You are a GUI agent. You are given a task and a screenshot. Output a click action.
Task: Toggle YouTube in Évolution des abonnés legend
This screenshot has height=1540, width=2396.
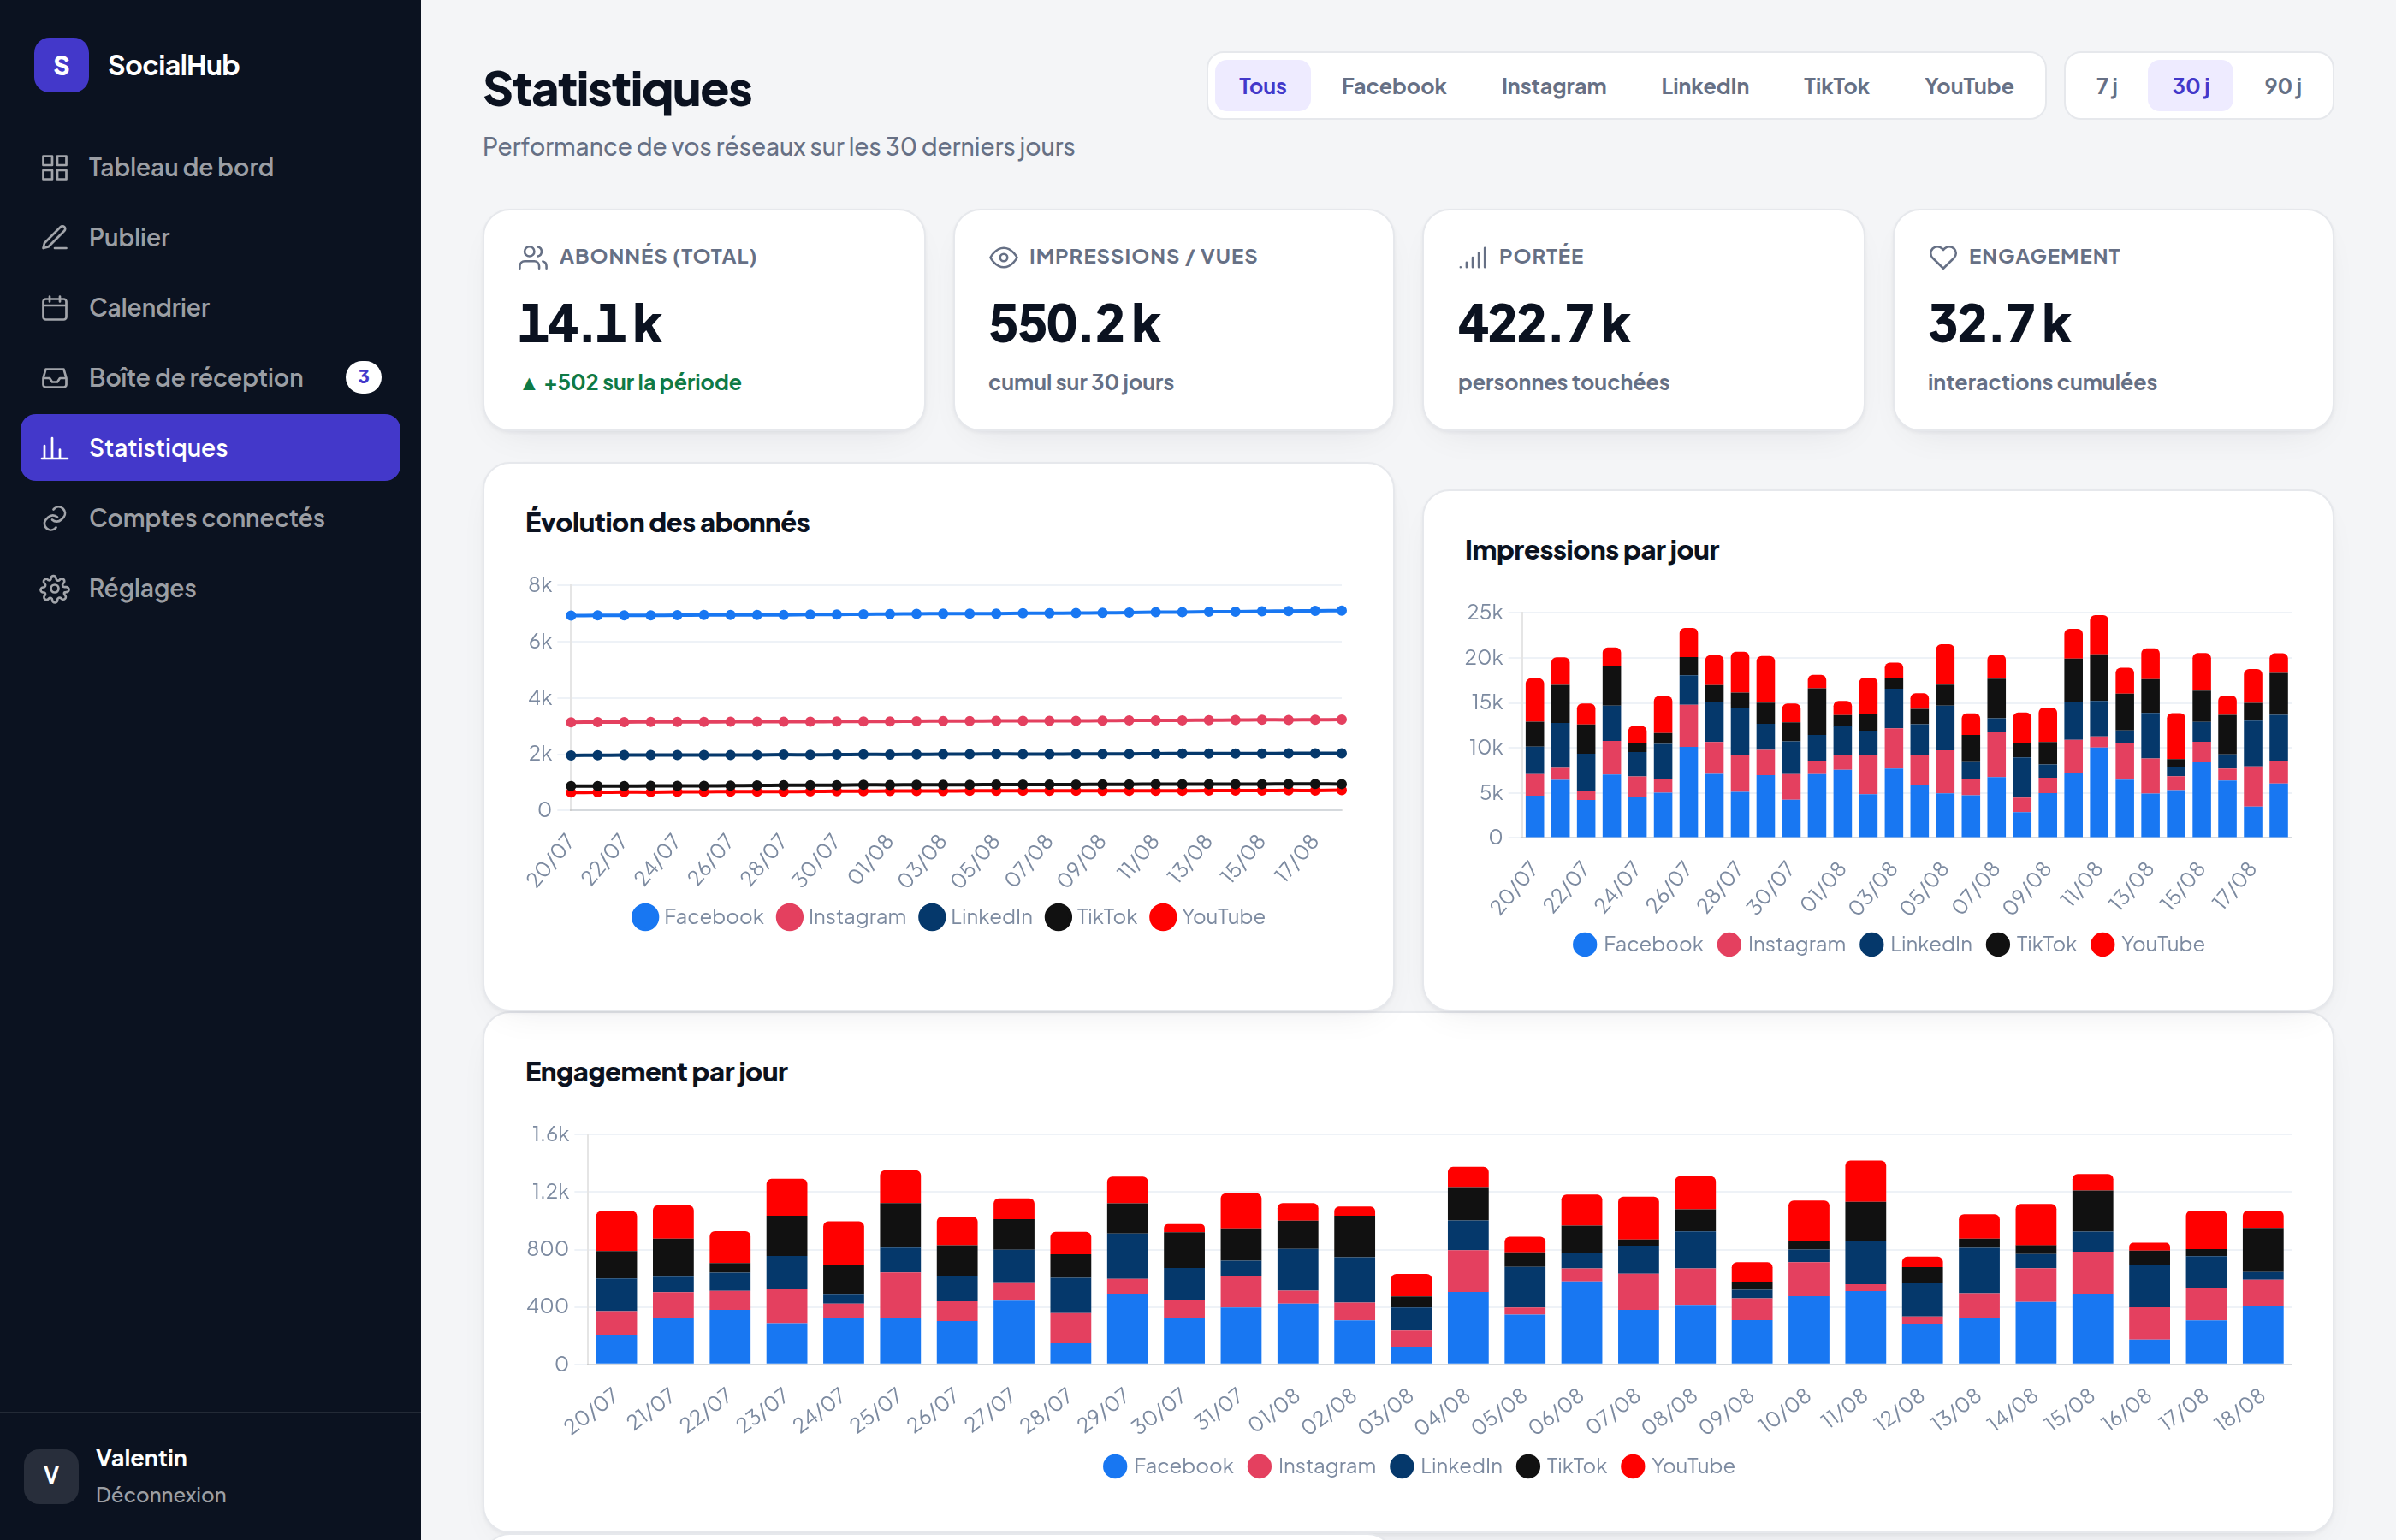[1207, 917]
